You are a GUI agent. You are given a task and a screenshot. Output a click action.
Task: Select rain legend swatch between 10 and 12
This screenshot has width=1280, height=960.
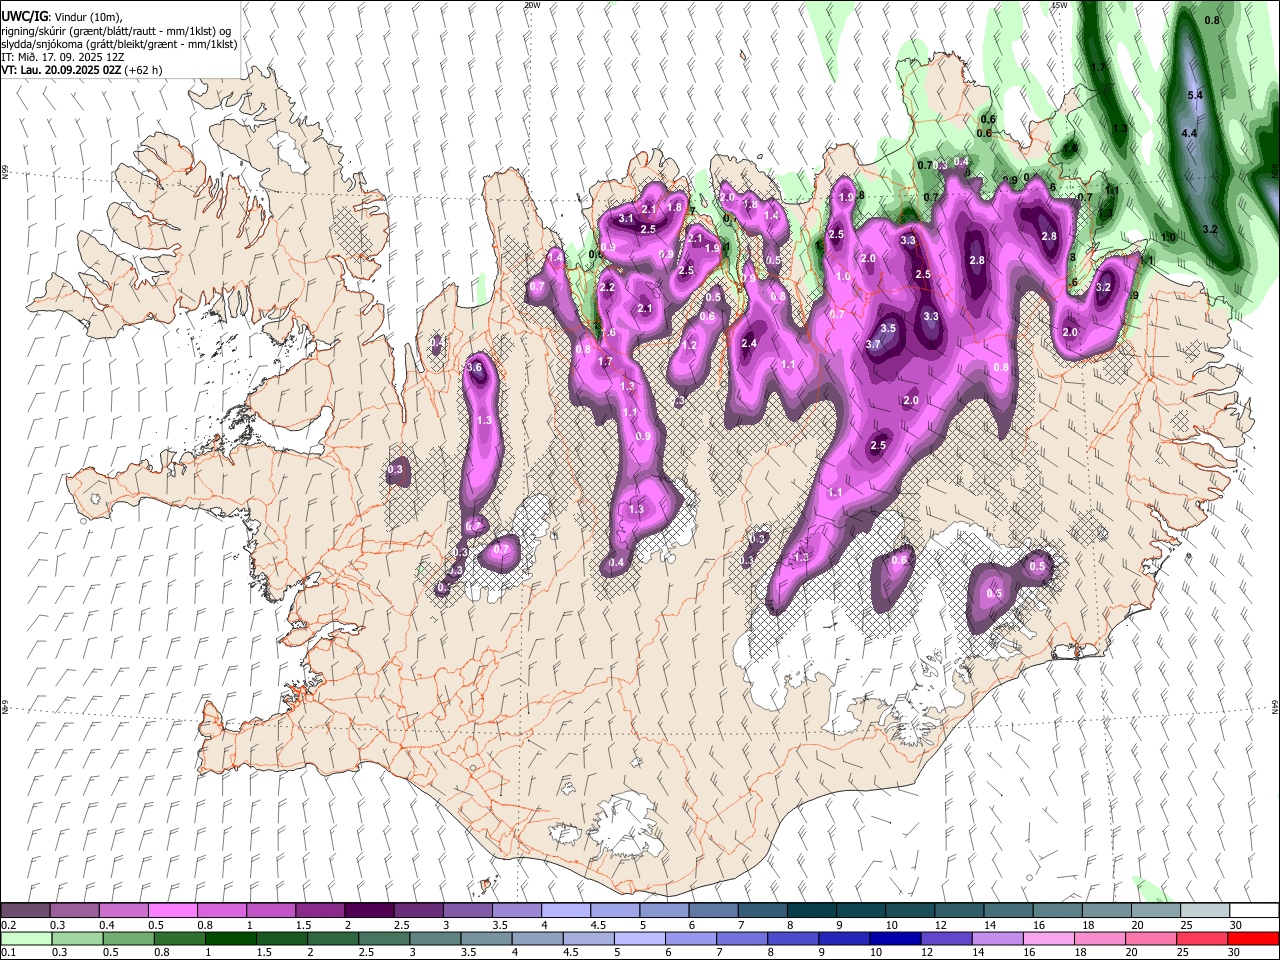[896, 938]
